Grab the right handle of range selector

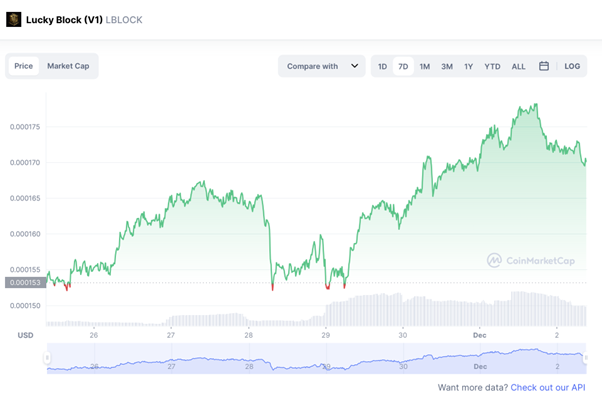tap(585, 358)
